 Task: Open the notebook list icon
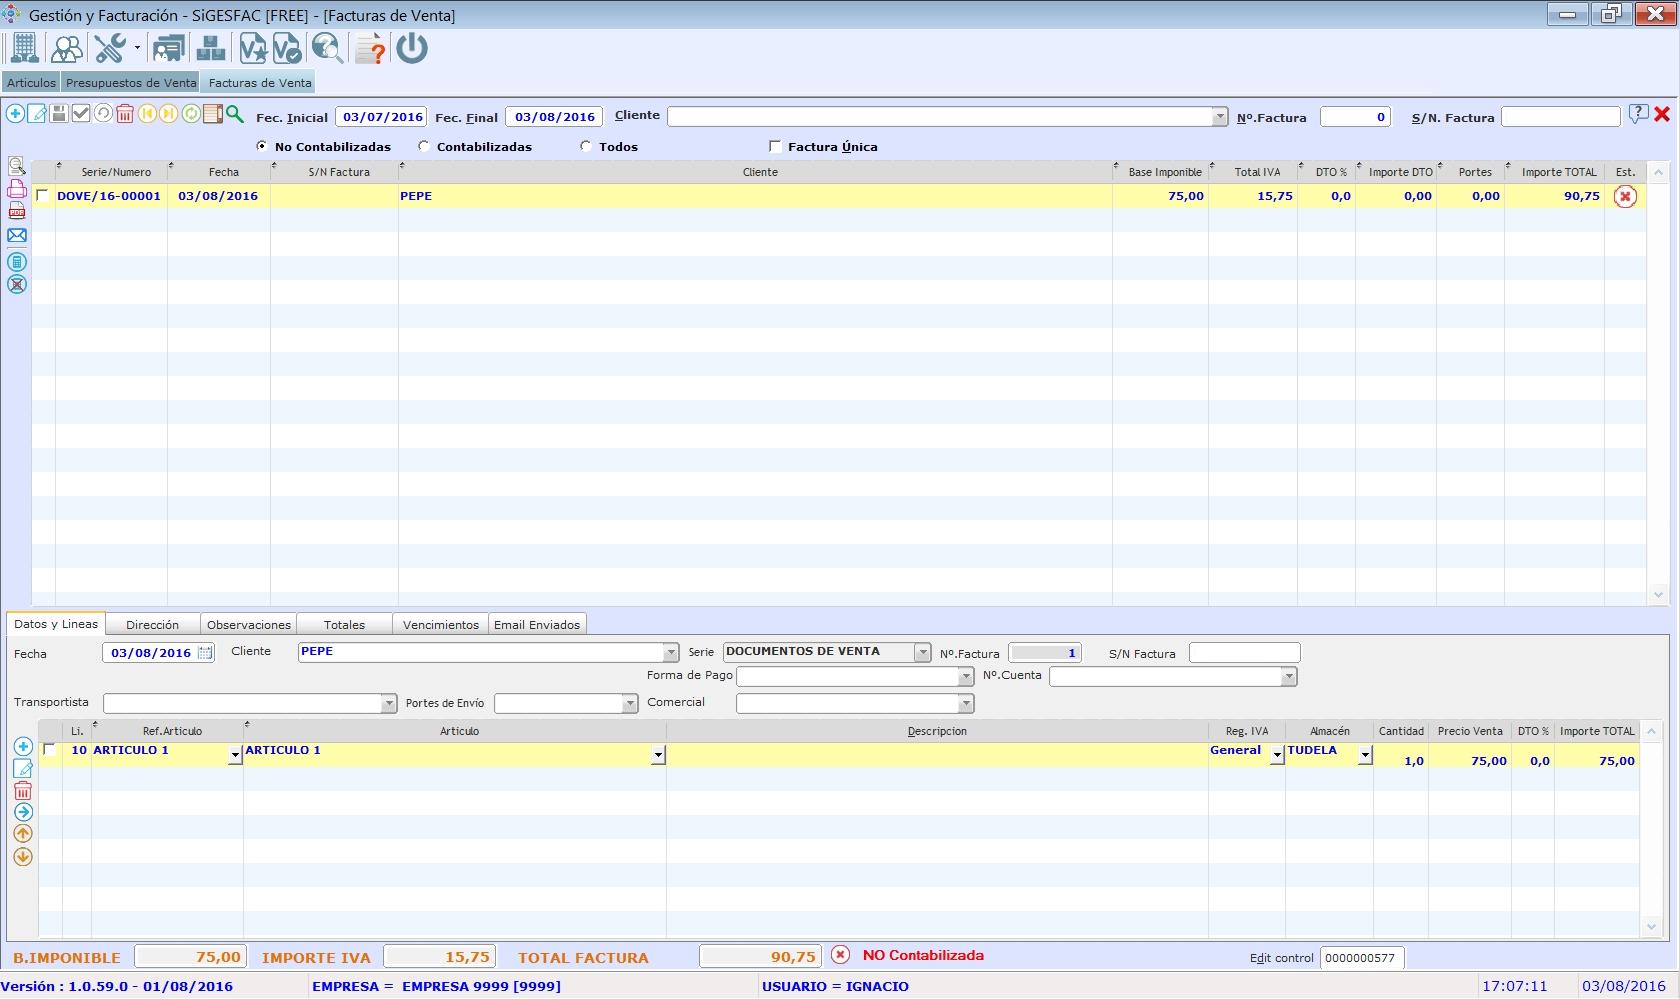click(x=212, y=114)
